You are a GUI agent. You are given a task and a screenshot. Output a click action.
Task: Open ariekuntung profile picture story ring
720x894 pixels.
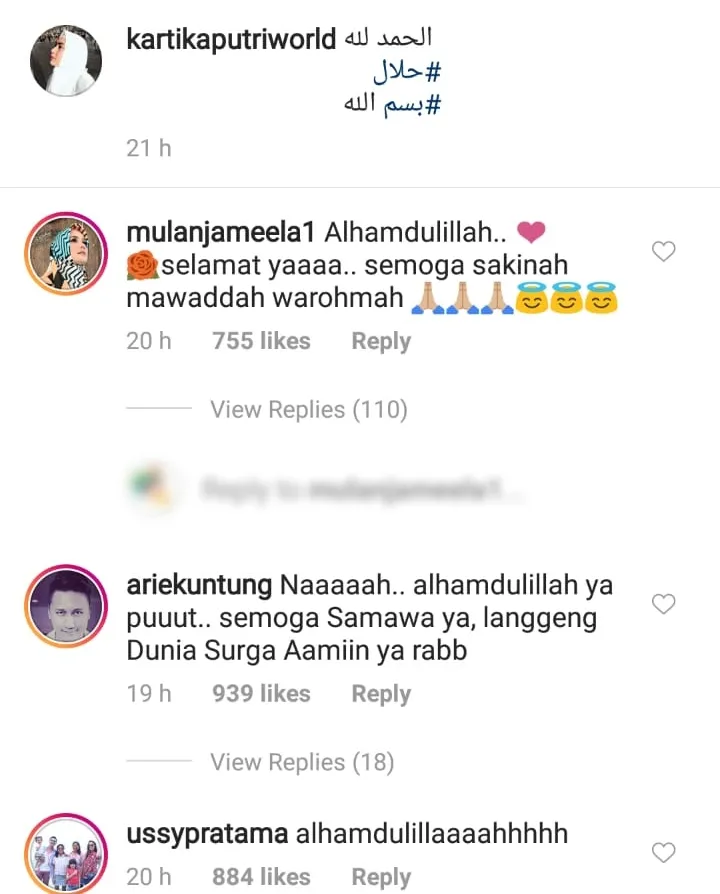tap(66, 606)
